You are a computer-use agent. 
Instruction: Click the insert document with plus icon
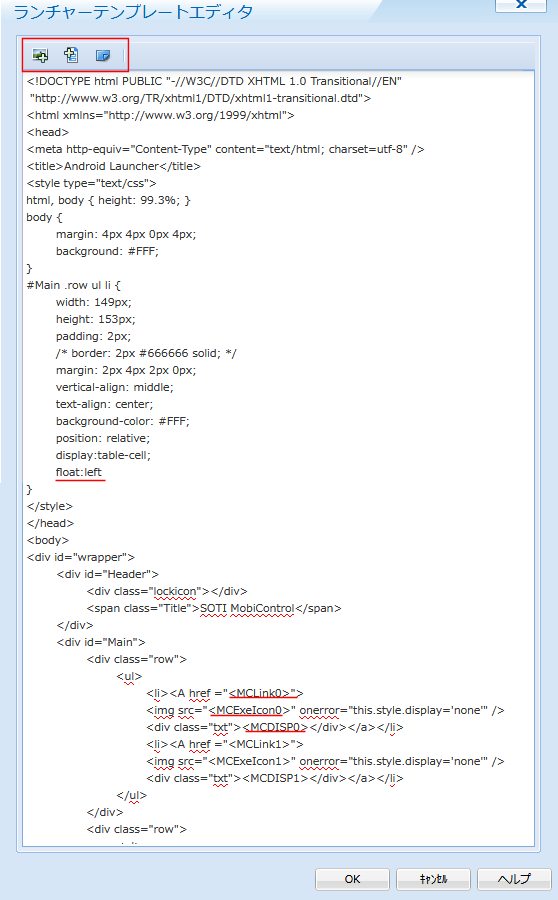pyautogui.click(x=71, y=55)
